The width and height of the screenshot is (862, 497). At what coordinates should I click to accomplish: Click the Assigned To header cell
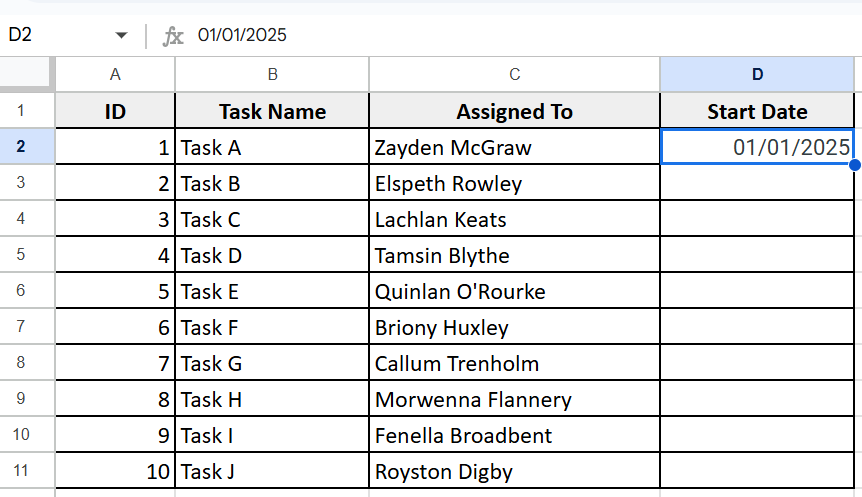[515, 111]
